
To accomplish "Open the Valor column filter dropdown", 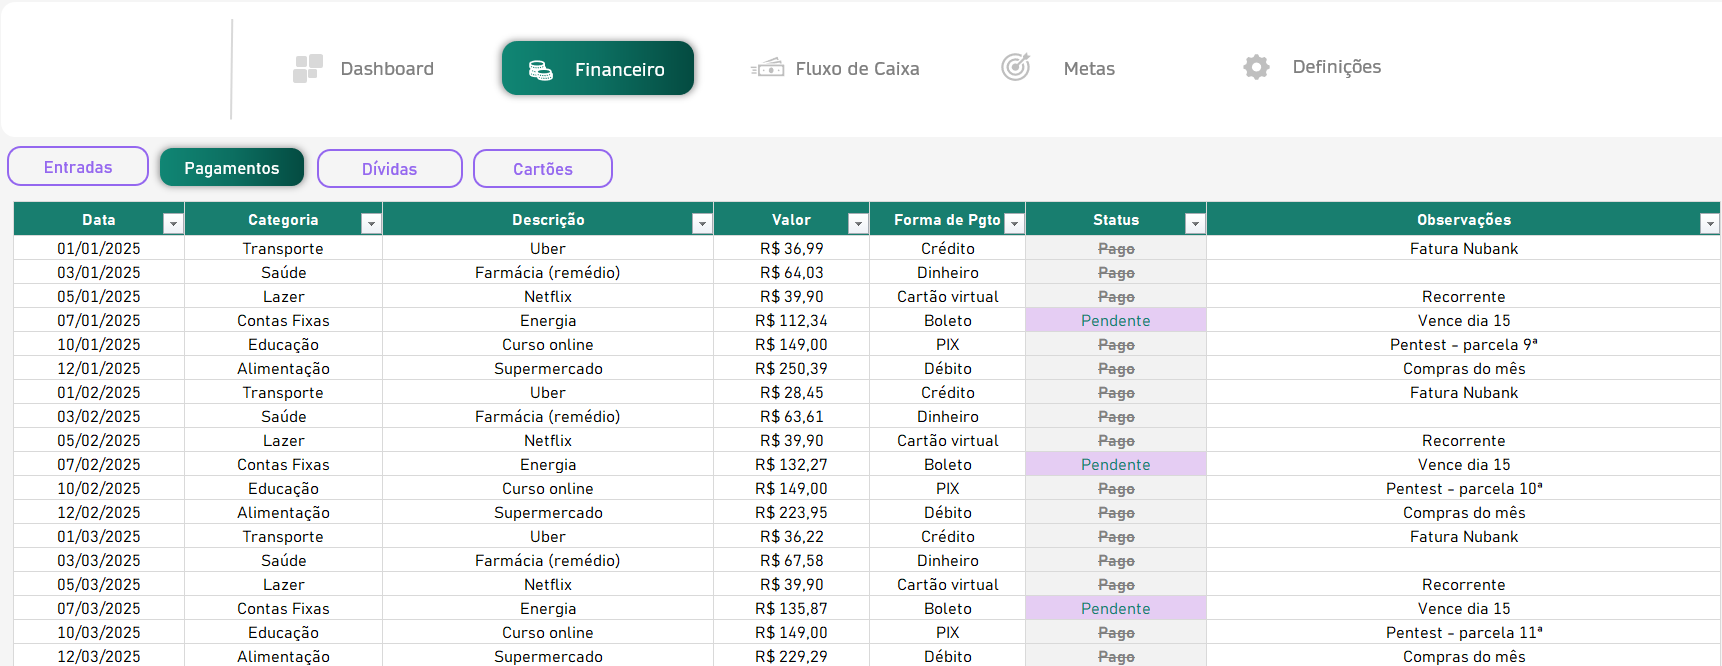I will 858,223.
